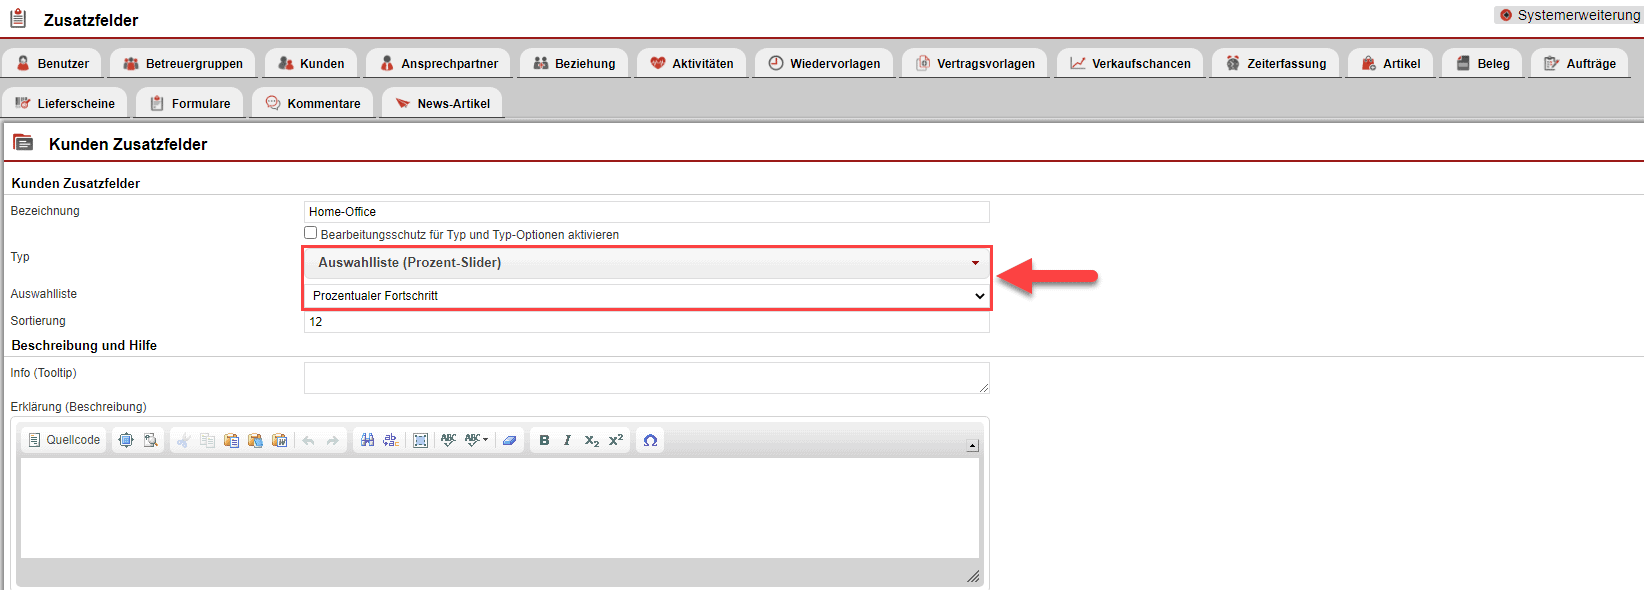The width and height of the screenshot is (1644, 590).
Task: Click the subscript icon
Action: point(591,440)
